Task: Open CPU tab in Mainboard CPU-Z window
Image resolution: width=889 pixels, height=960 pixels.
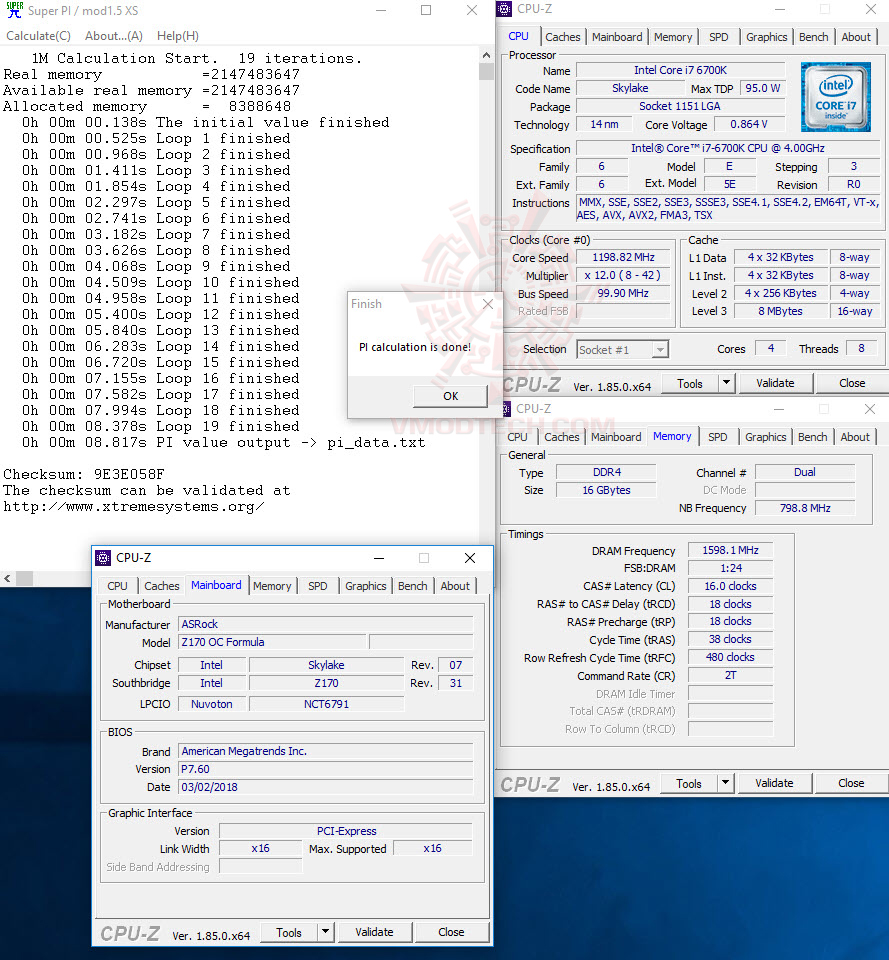Action: click(x=117, y=586)
